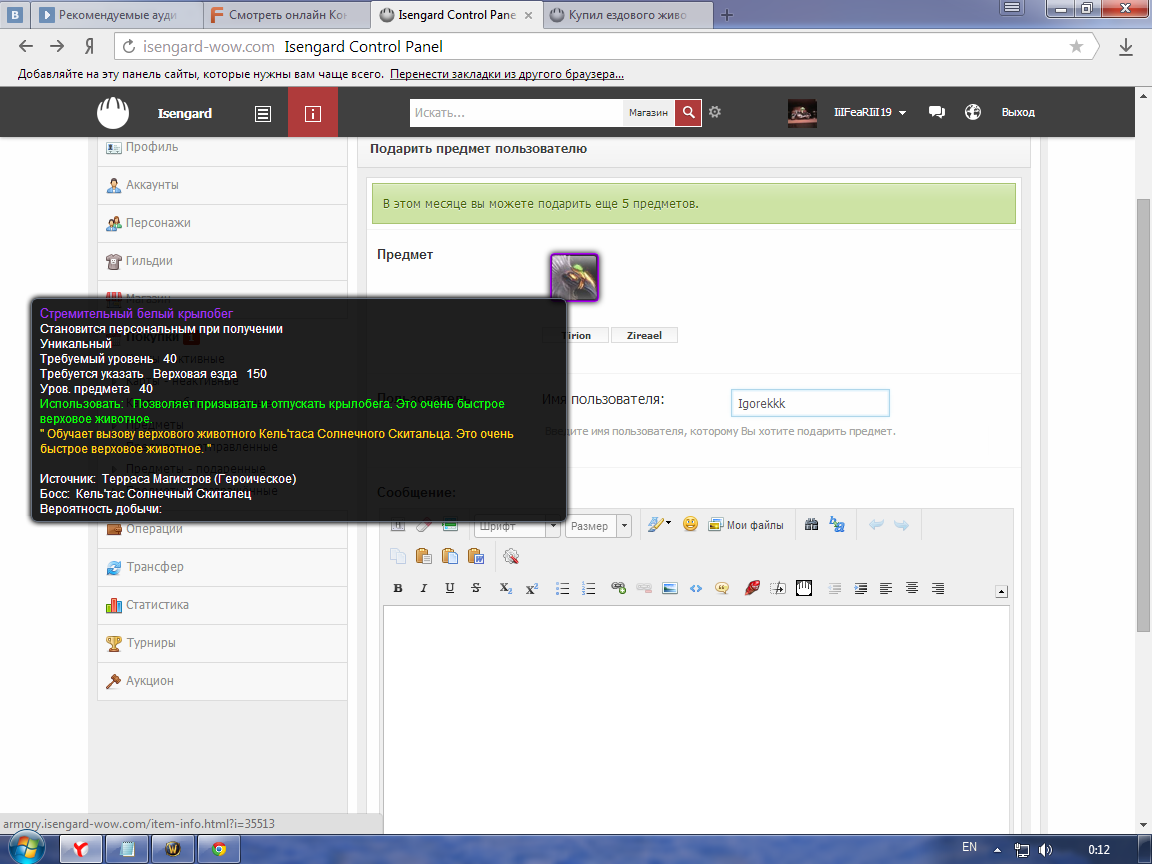Click the Isengard claw icon in editor toolbar

[x=804, y=588]
